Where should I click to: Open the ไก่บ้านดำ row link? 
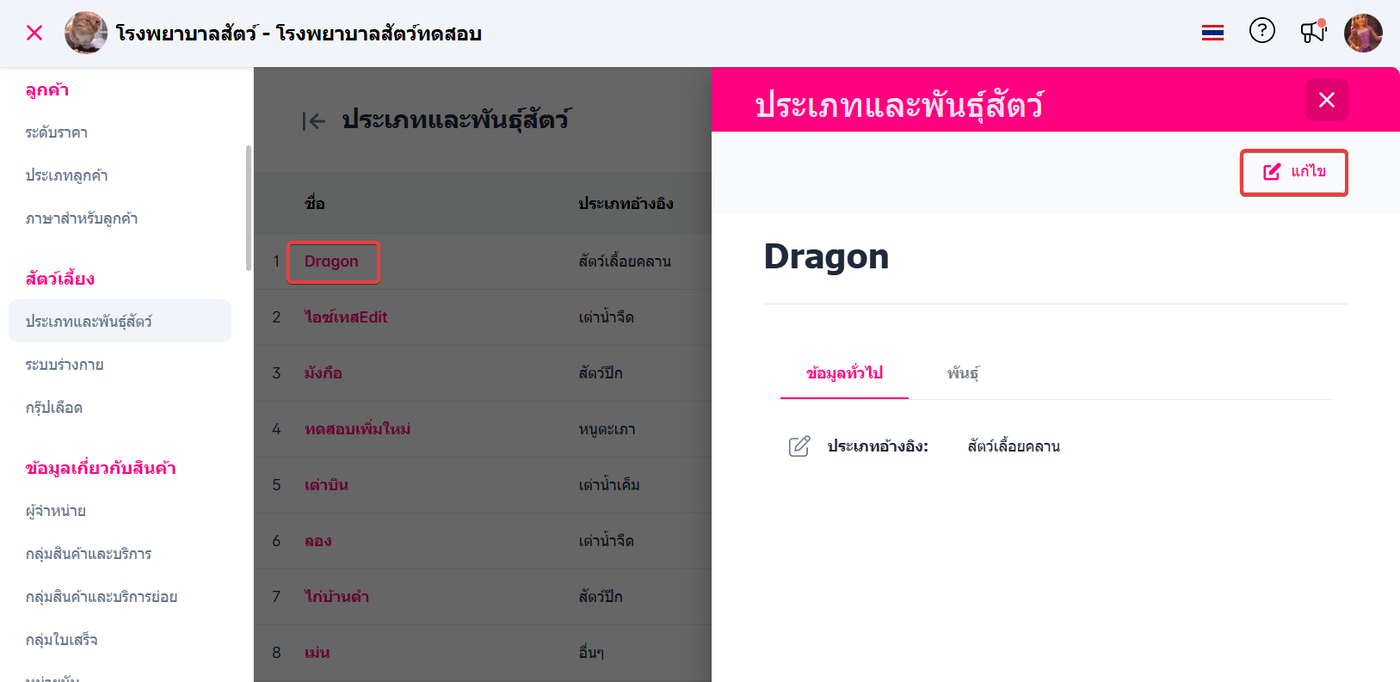(x=337, y=597)
